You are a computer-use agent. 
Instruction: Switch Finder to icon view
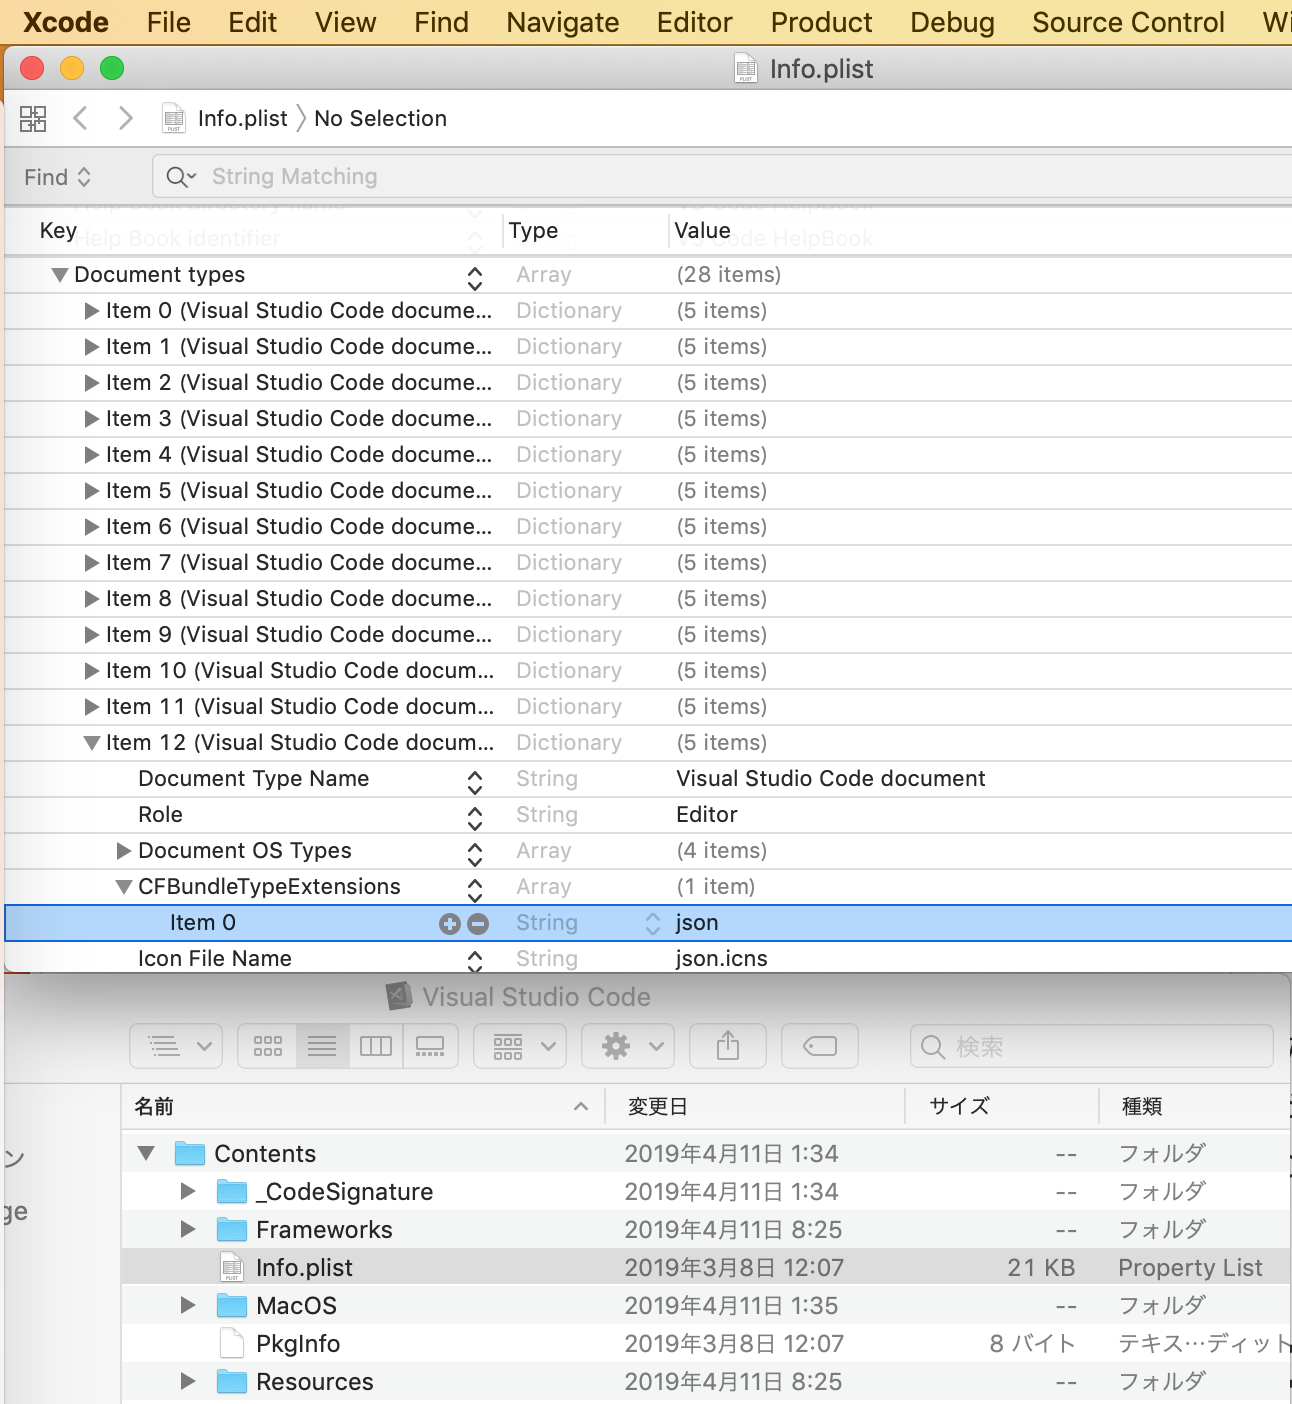pyautogui.click(x=268, y=1046)
